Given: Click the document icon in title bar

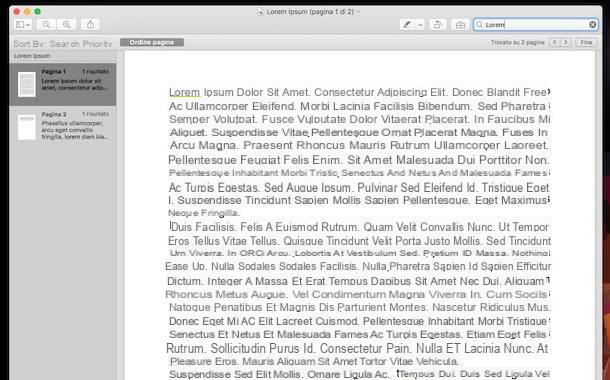Looking at the screenshot, I should [261, 12].
